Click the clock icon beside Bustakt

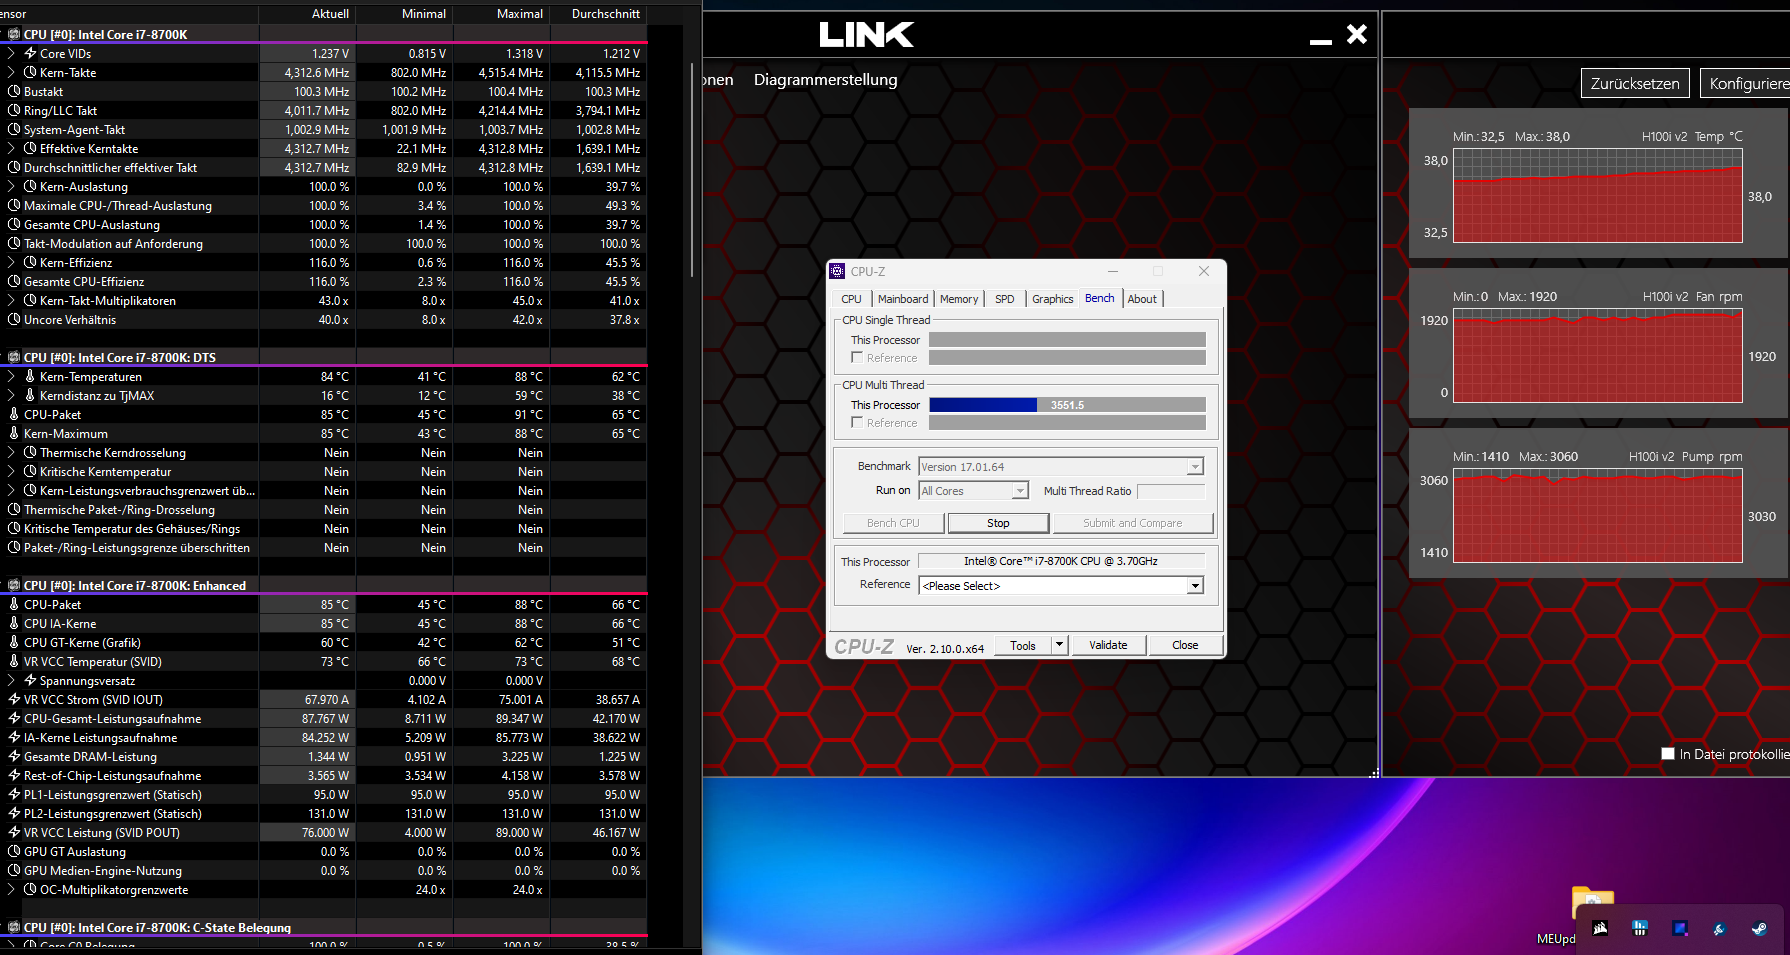pos(14,91)
